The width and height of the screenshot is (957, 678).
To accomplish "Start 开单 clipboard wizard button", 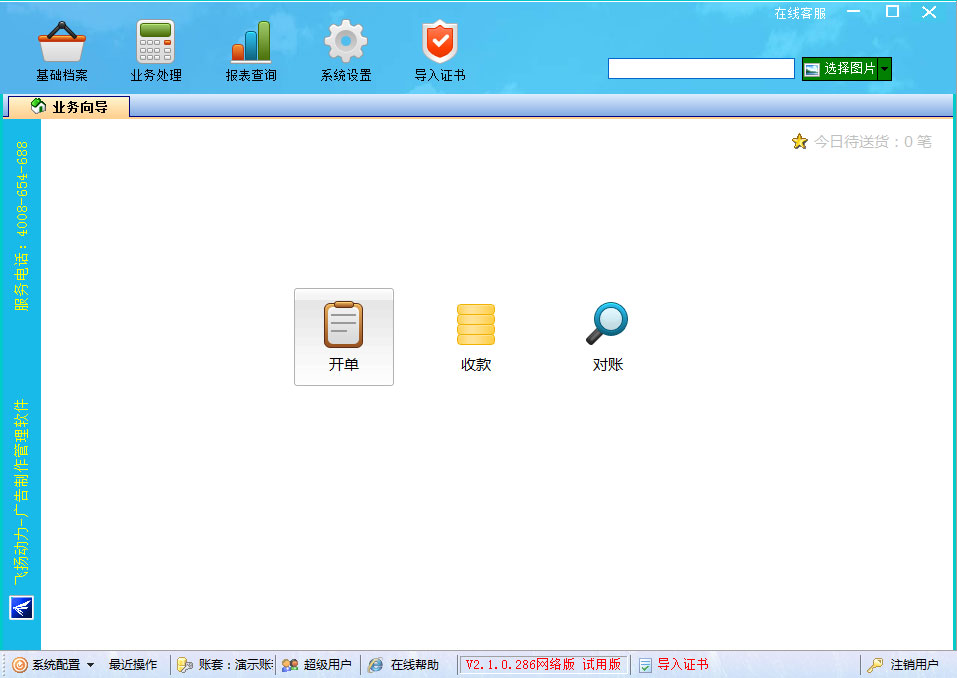I will pos(343,337).
